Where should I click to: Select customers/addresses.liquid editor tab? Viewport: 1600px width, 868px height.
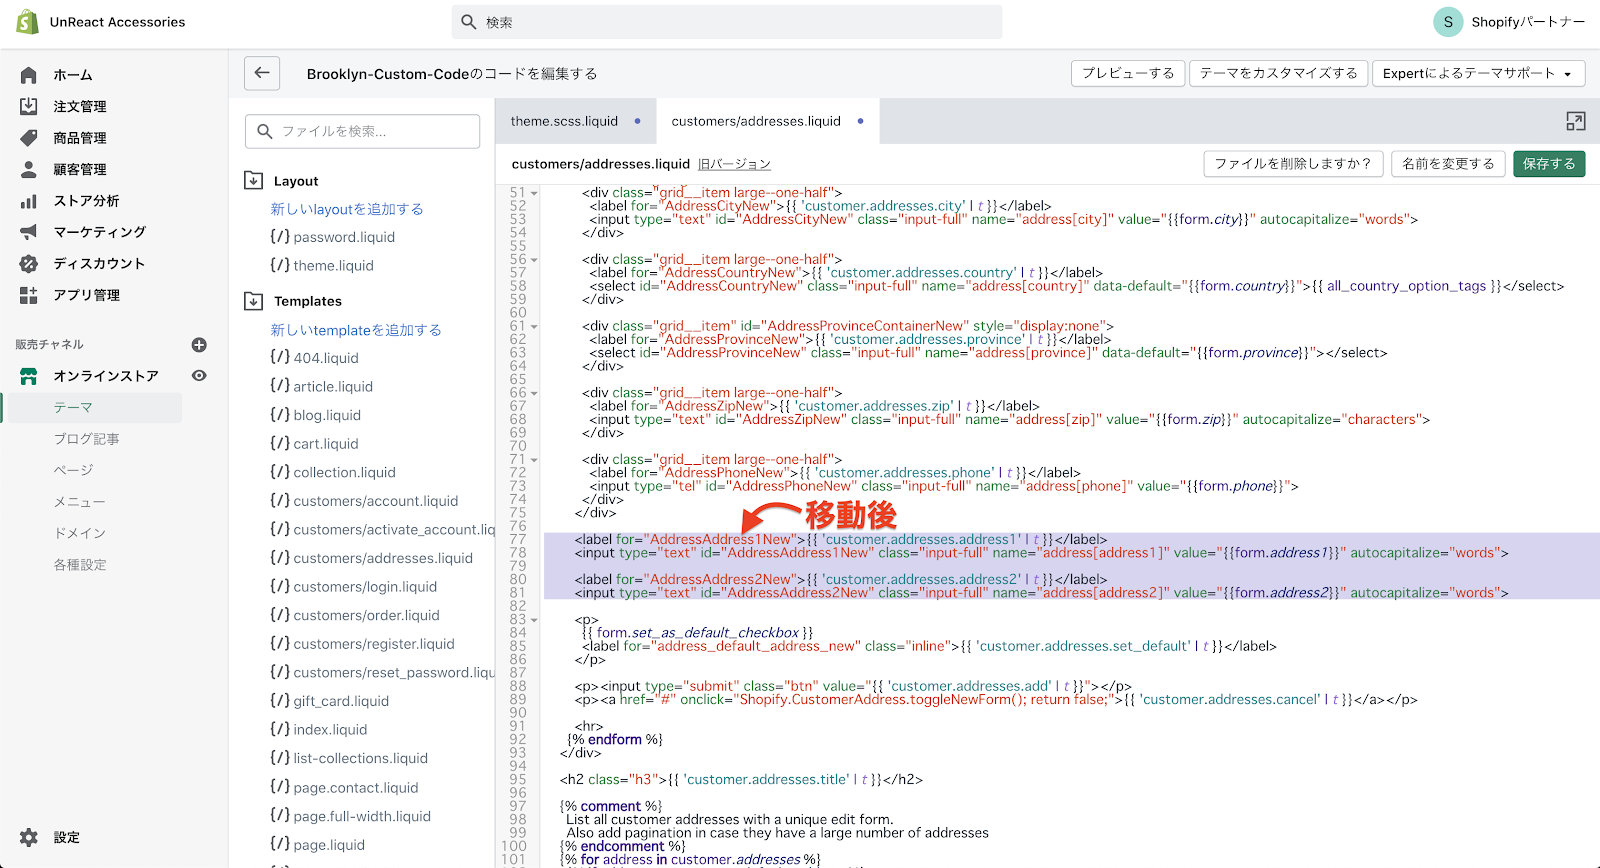[x=756, y=121]
